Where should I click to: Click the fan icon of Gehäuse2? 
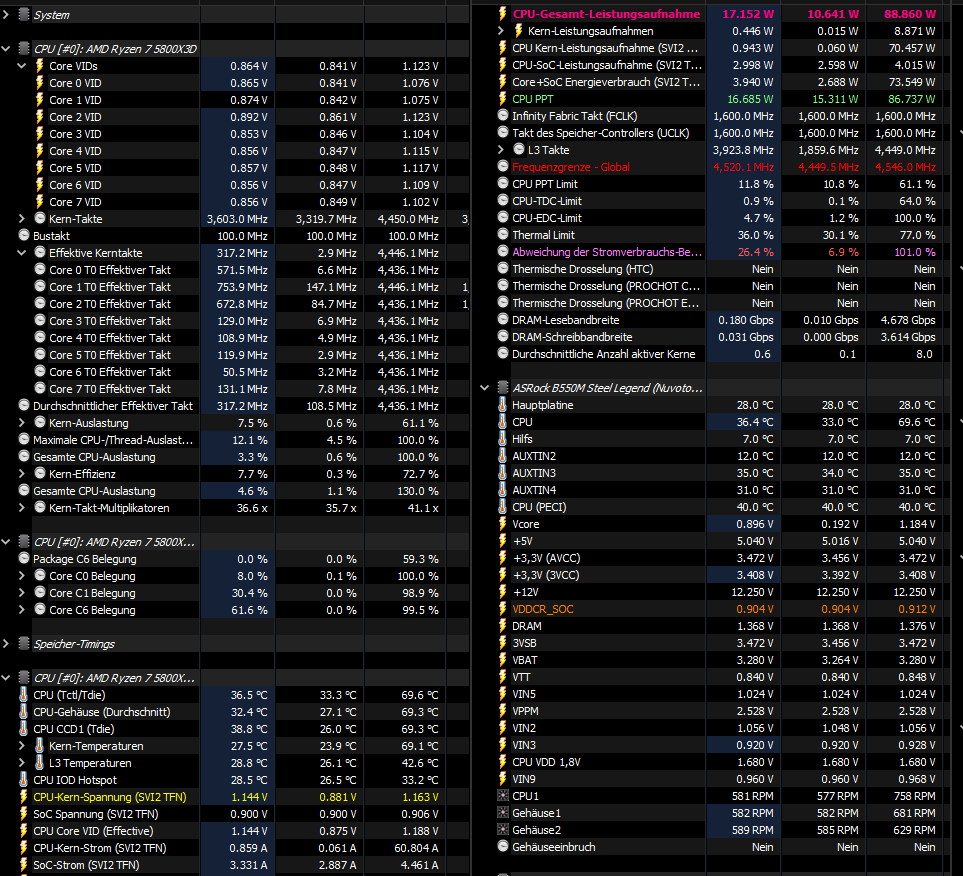[502, 830]
